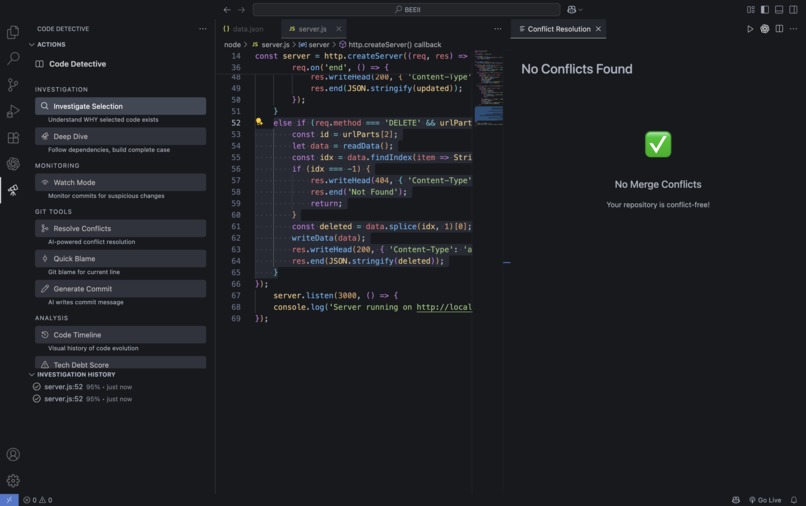
Task: Show code actions lightbulb on line 52
Action: click(x=259, y=122)
